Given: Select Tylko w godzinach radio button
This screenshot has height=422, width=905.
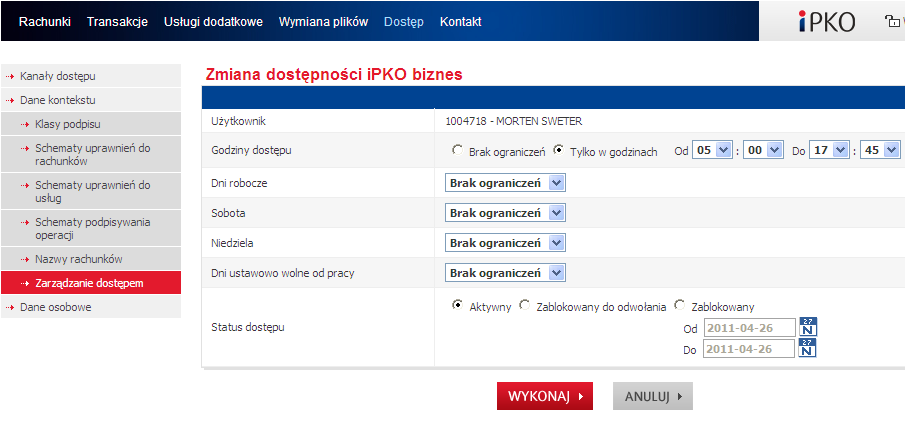Looking at the screenshot, I should click(558, 150).
